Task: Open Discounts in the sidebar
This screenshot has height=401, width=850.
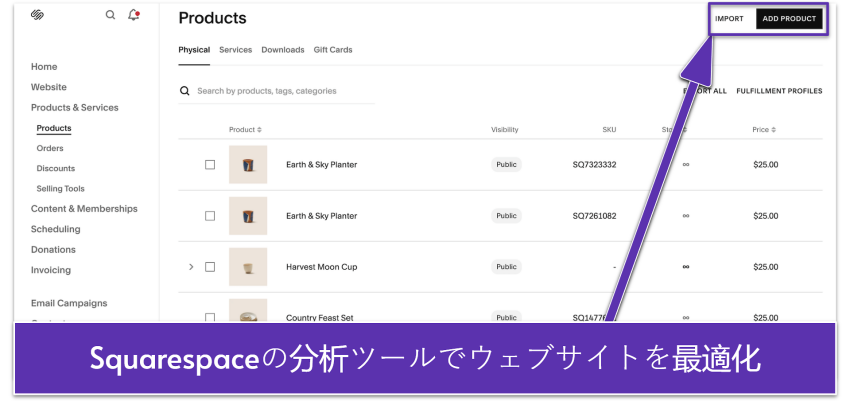Action: (56, 169)
